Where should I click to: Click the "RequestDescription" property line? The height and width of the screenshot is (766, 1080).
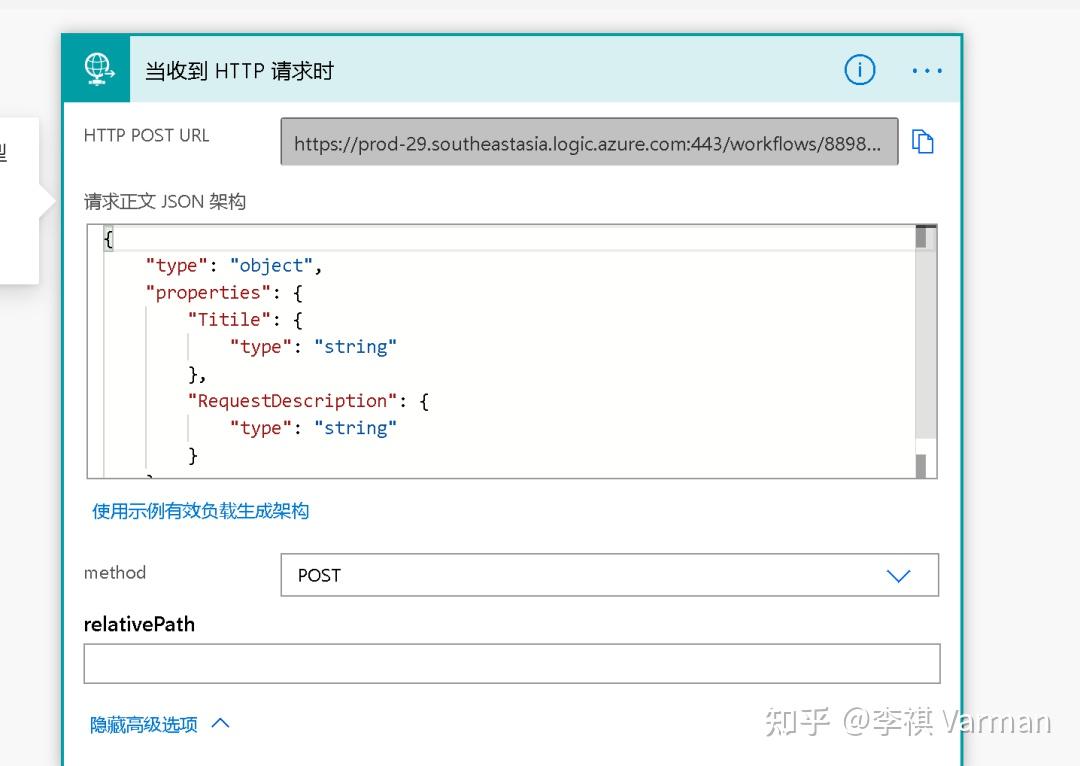(308, 401)
